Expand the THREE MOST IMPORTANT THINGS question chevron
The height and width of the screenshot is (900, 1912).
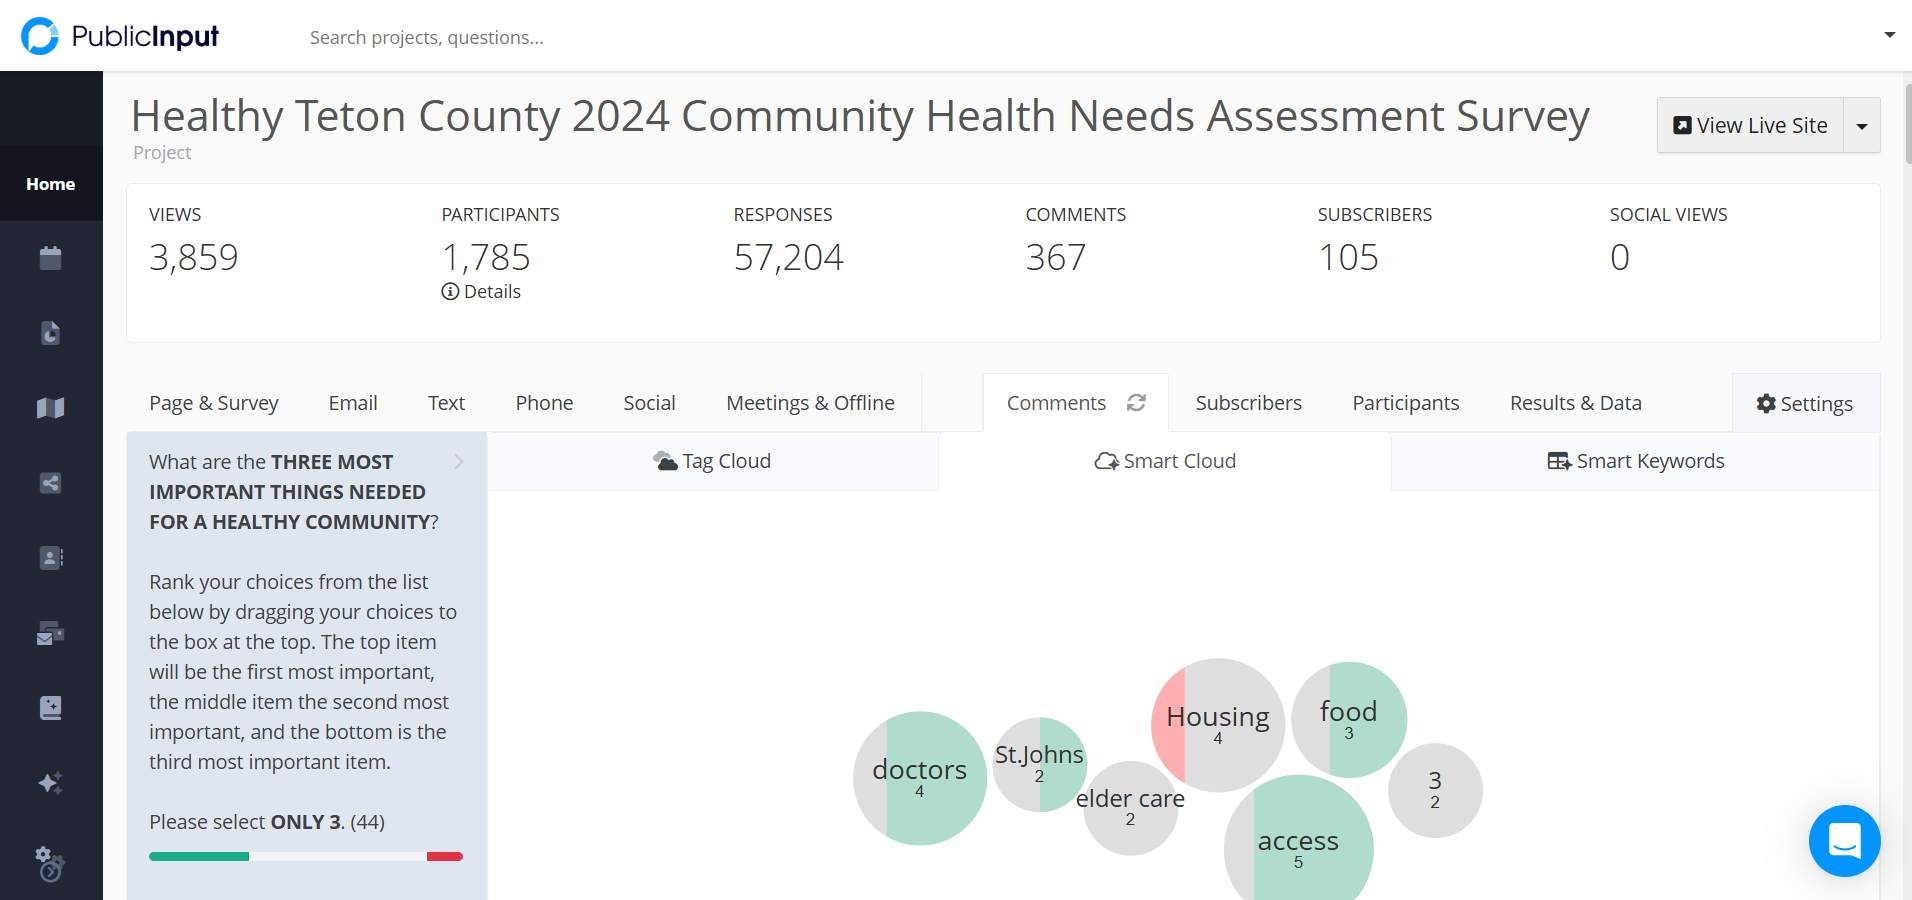coord(459,462)
